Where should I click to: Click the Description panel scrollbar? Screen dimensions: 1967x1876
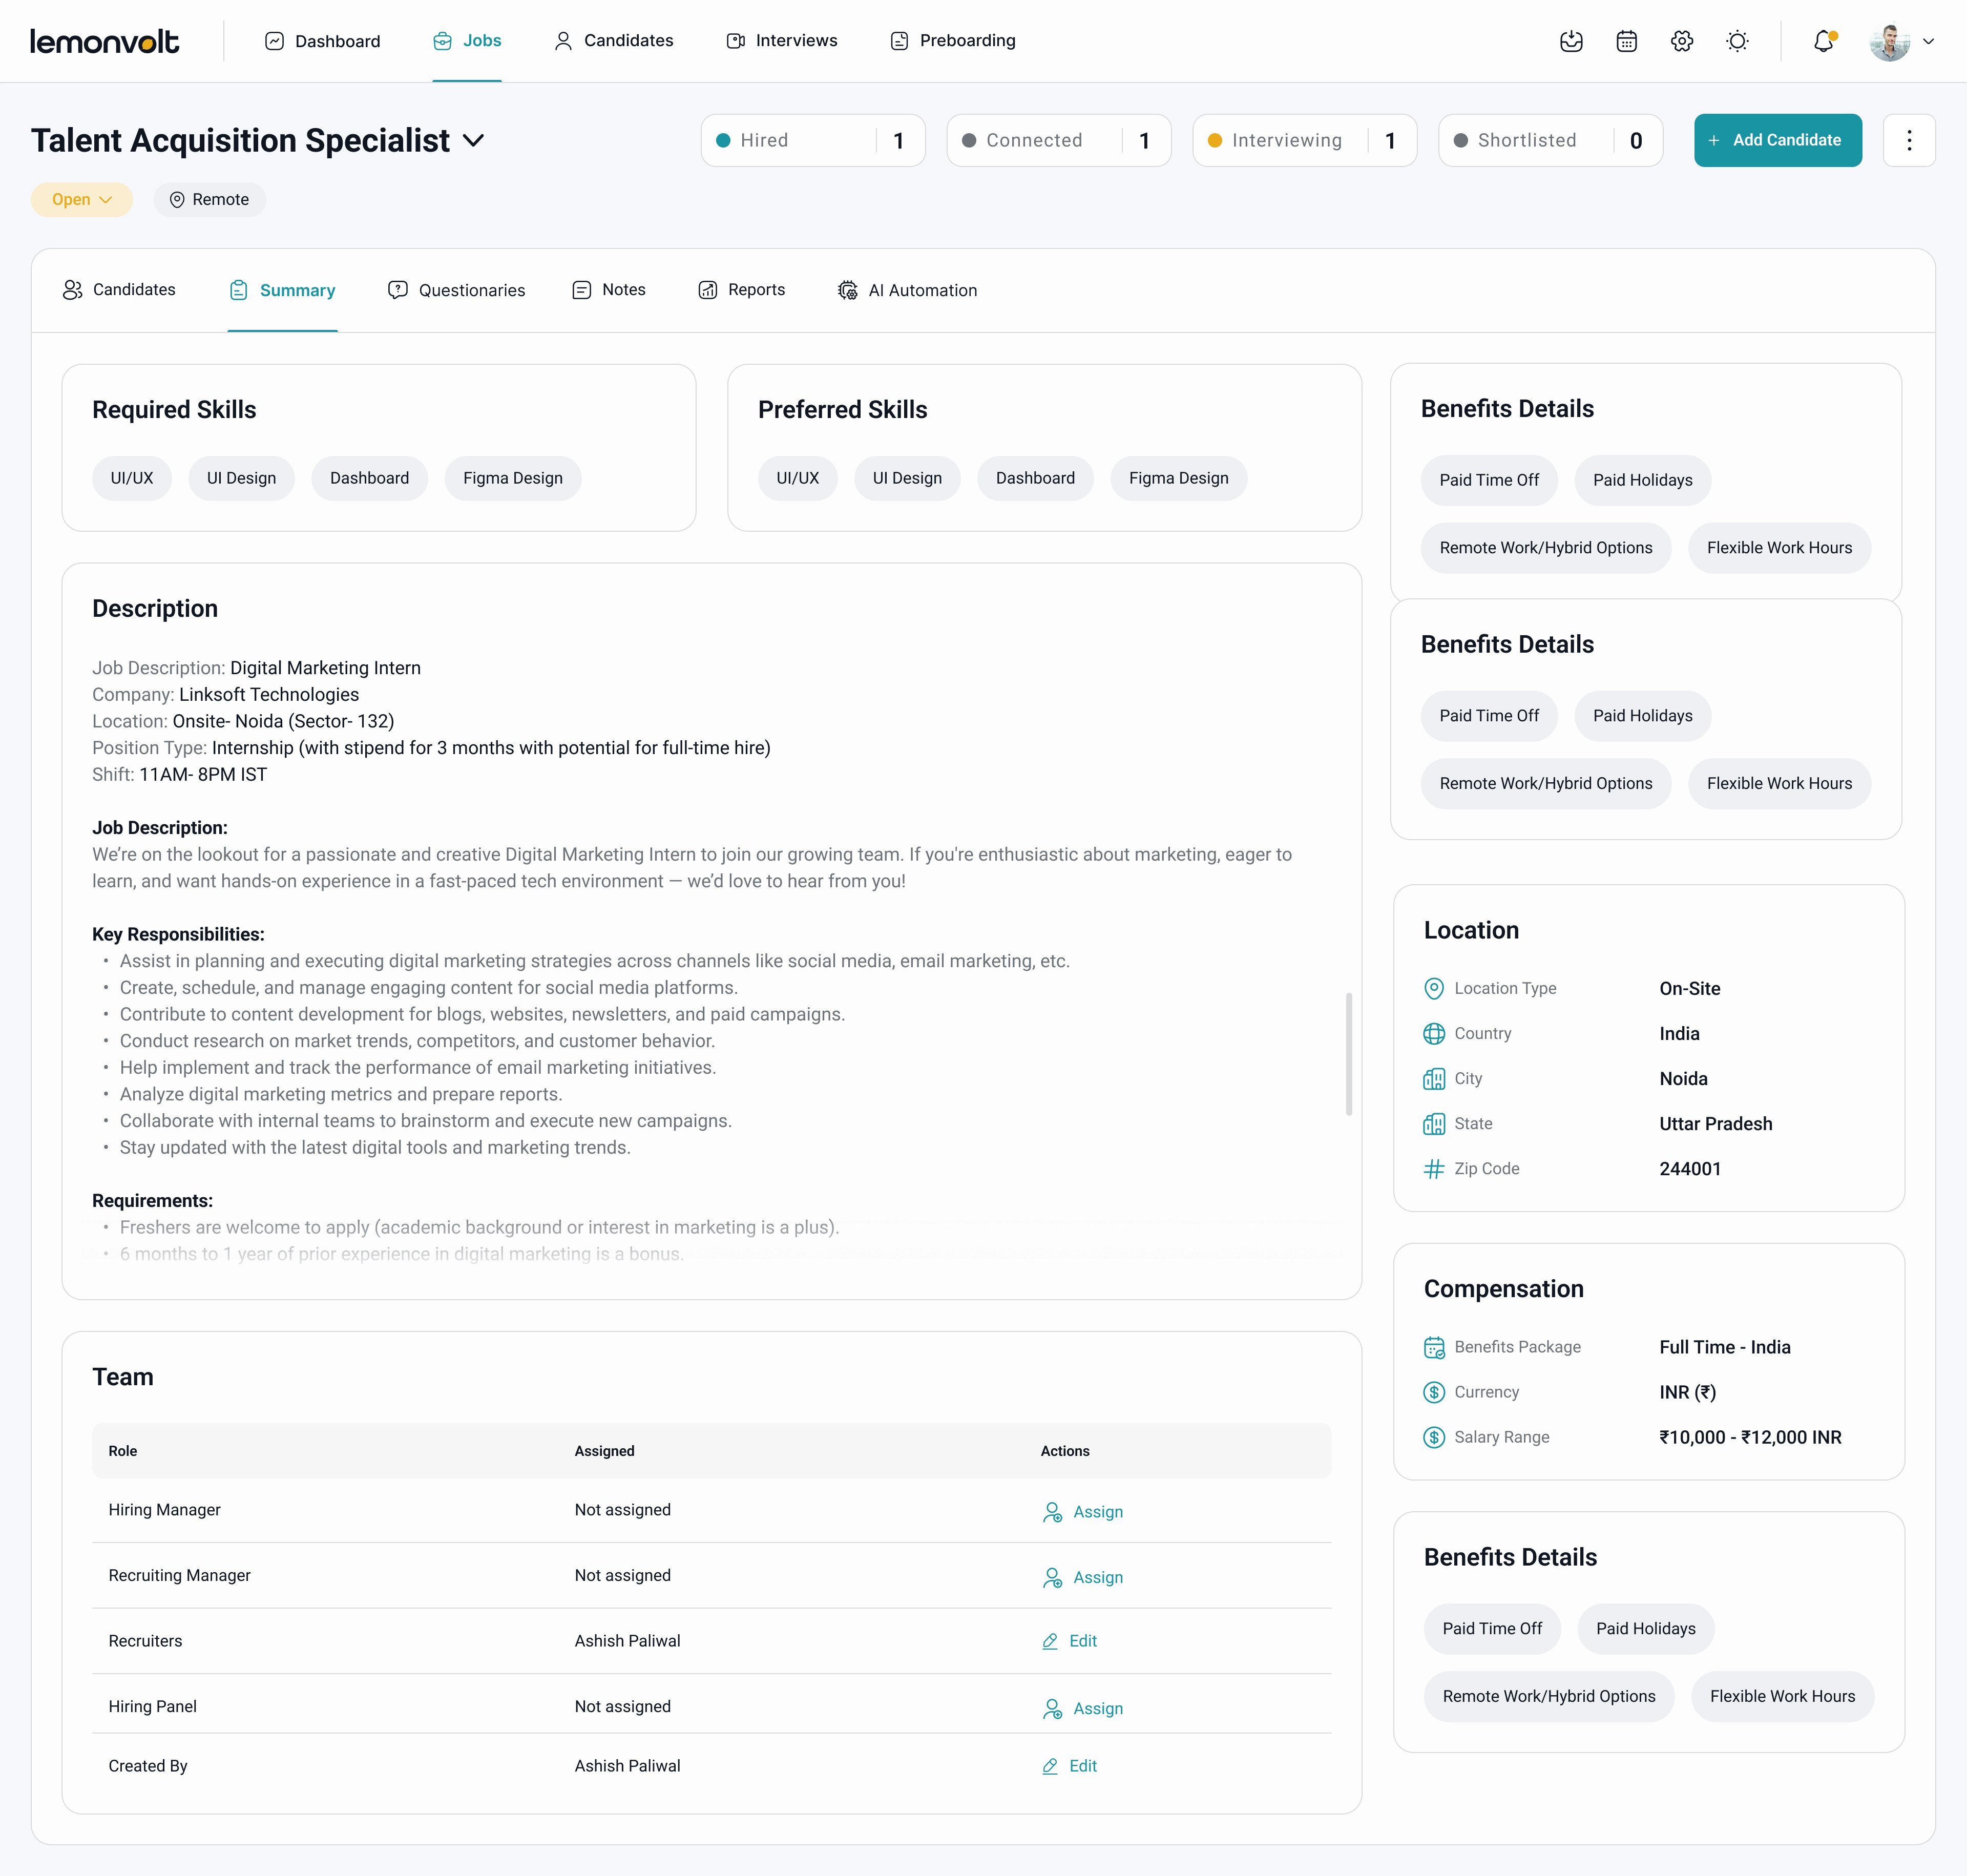[1349, 1053]
